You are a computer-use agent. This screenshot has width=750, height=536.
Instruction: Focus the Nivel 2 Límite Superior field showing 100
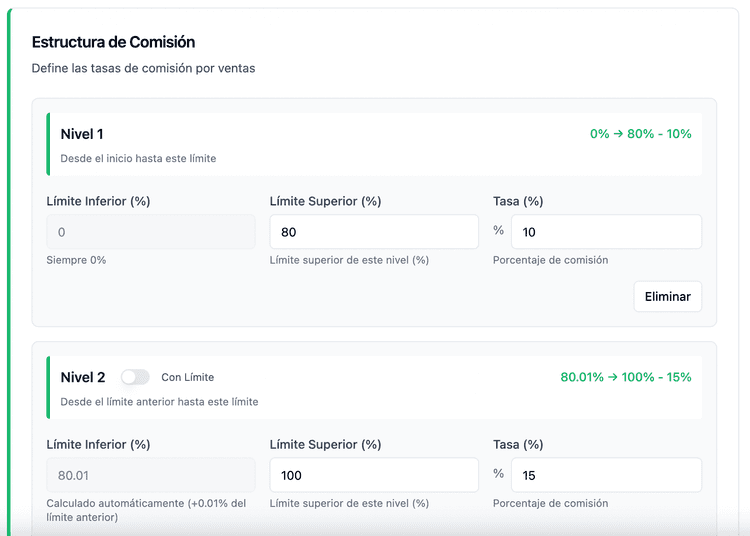pos(374,475)
